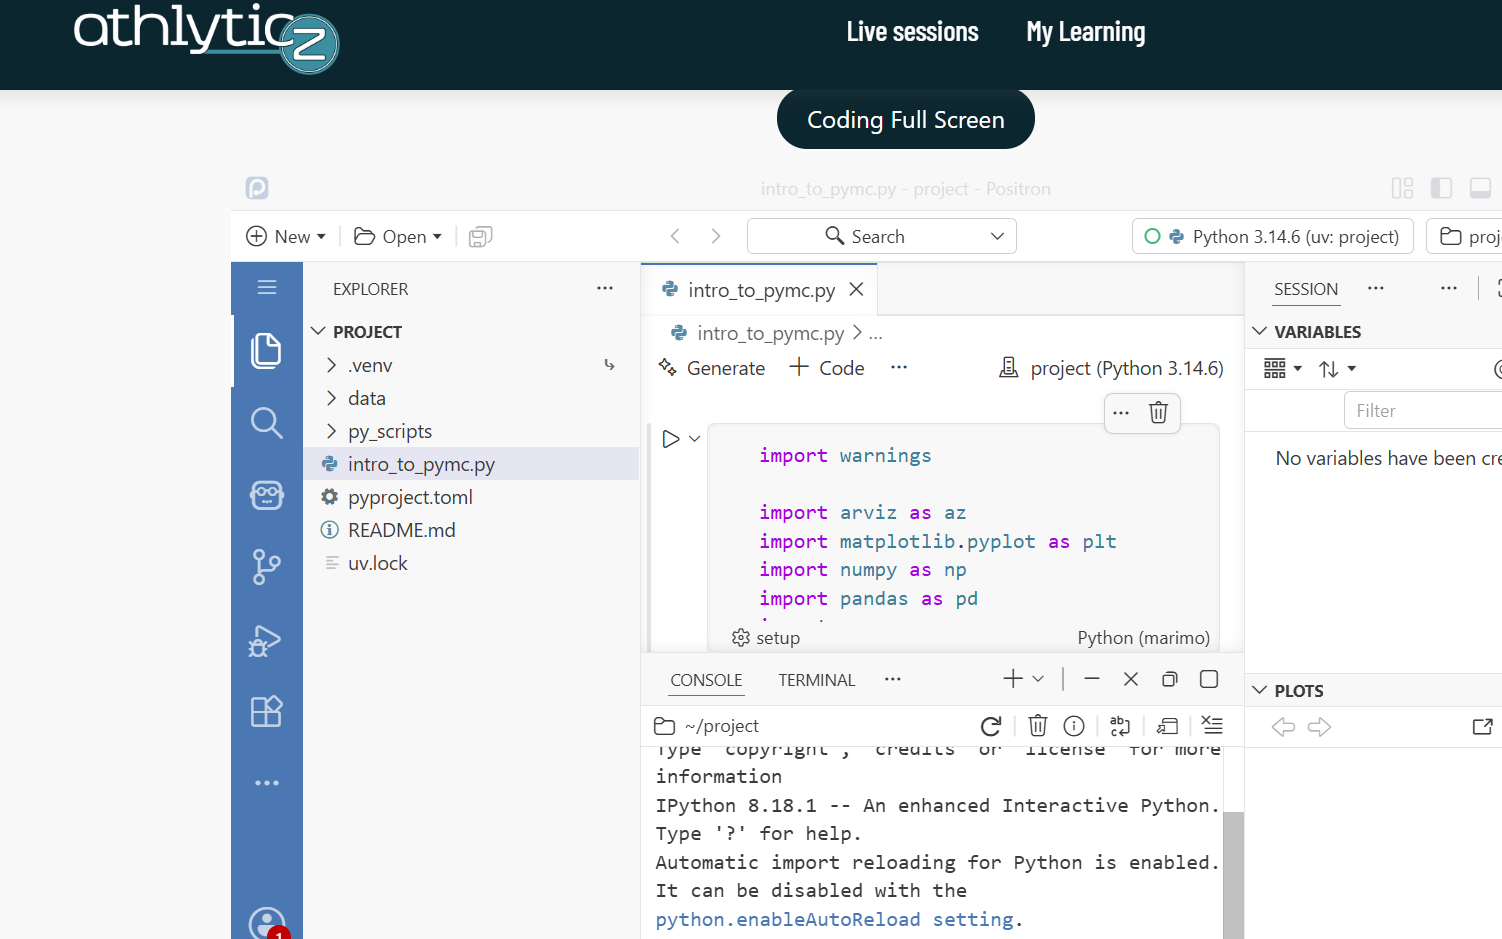This screenshot has width=1502, height=939.
Task: Delete the cell with trash icon
Action: tap(1158, 412)
